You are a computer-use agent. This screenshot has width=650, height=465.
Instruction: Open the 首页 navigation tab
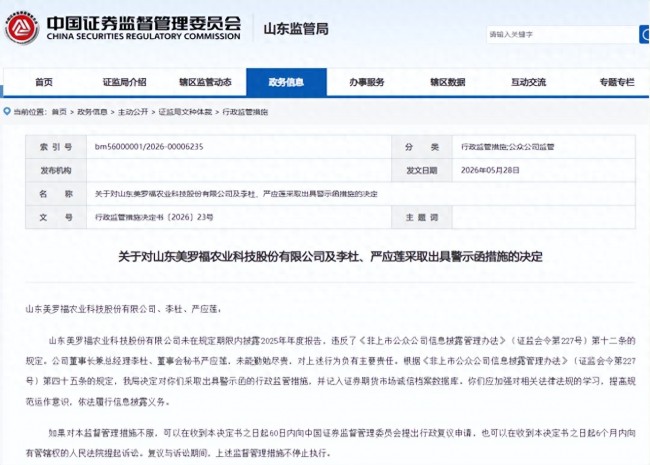(x=44, y=82)
